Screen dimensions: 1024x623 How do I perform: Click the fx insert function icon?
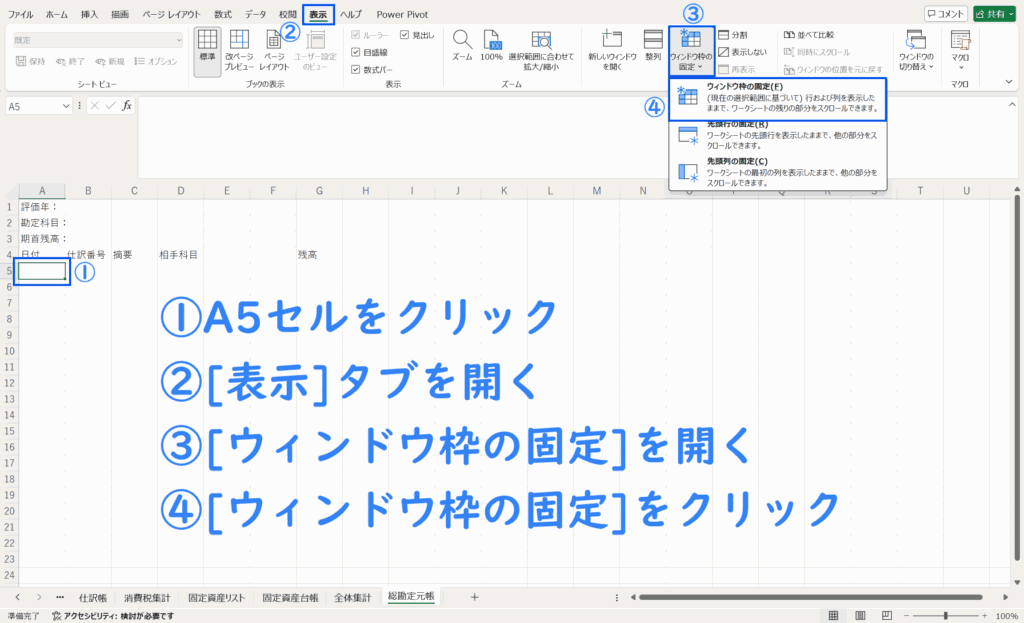(127, 106)
